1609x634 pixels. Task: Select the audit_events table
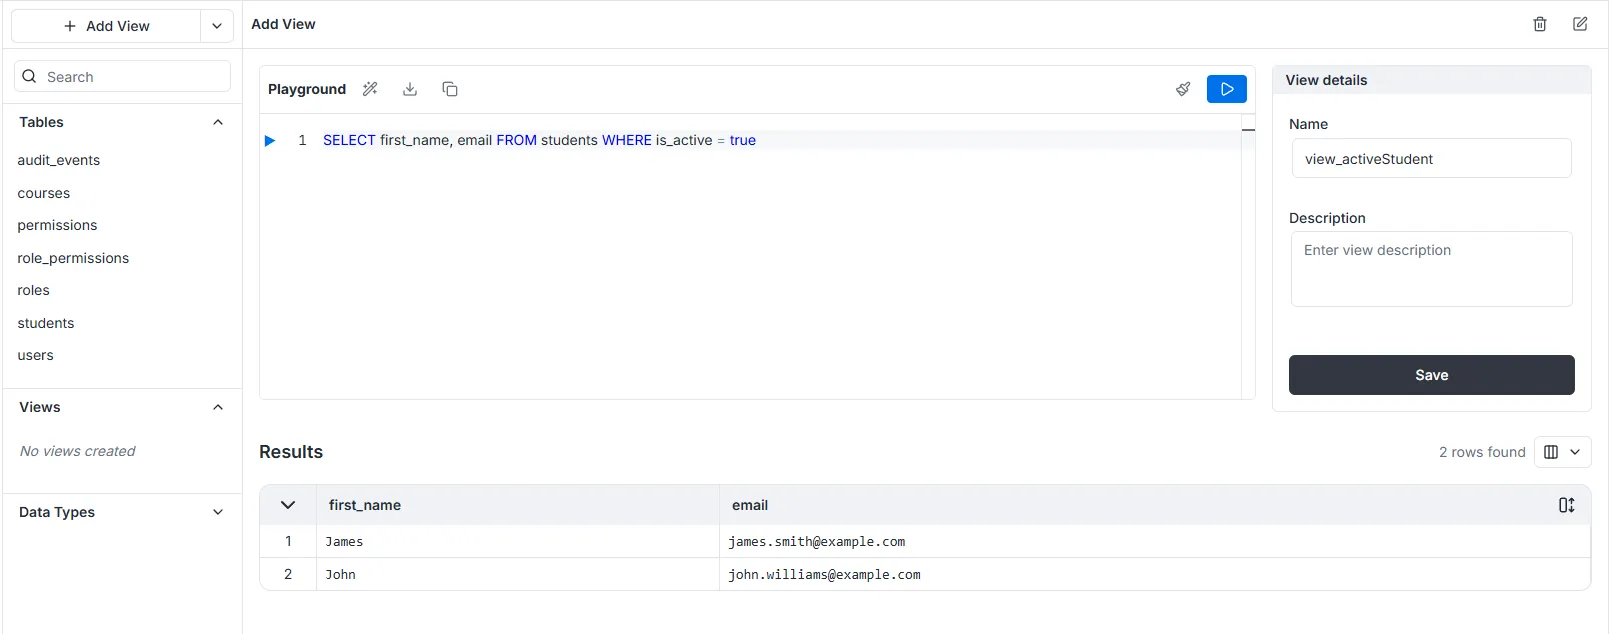point(59,160)
